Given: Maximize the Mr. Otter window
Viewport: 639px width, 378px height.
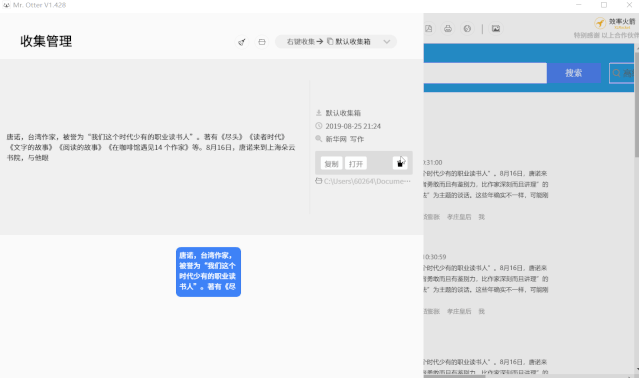Looking at the screenshot, I should [x=604, y=5].
